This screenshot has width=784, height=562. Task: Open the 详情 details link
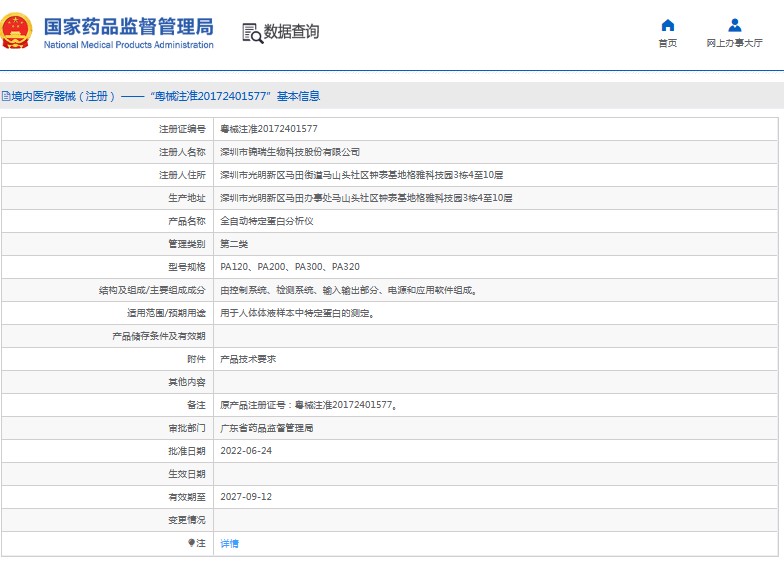230,543
